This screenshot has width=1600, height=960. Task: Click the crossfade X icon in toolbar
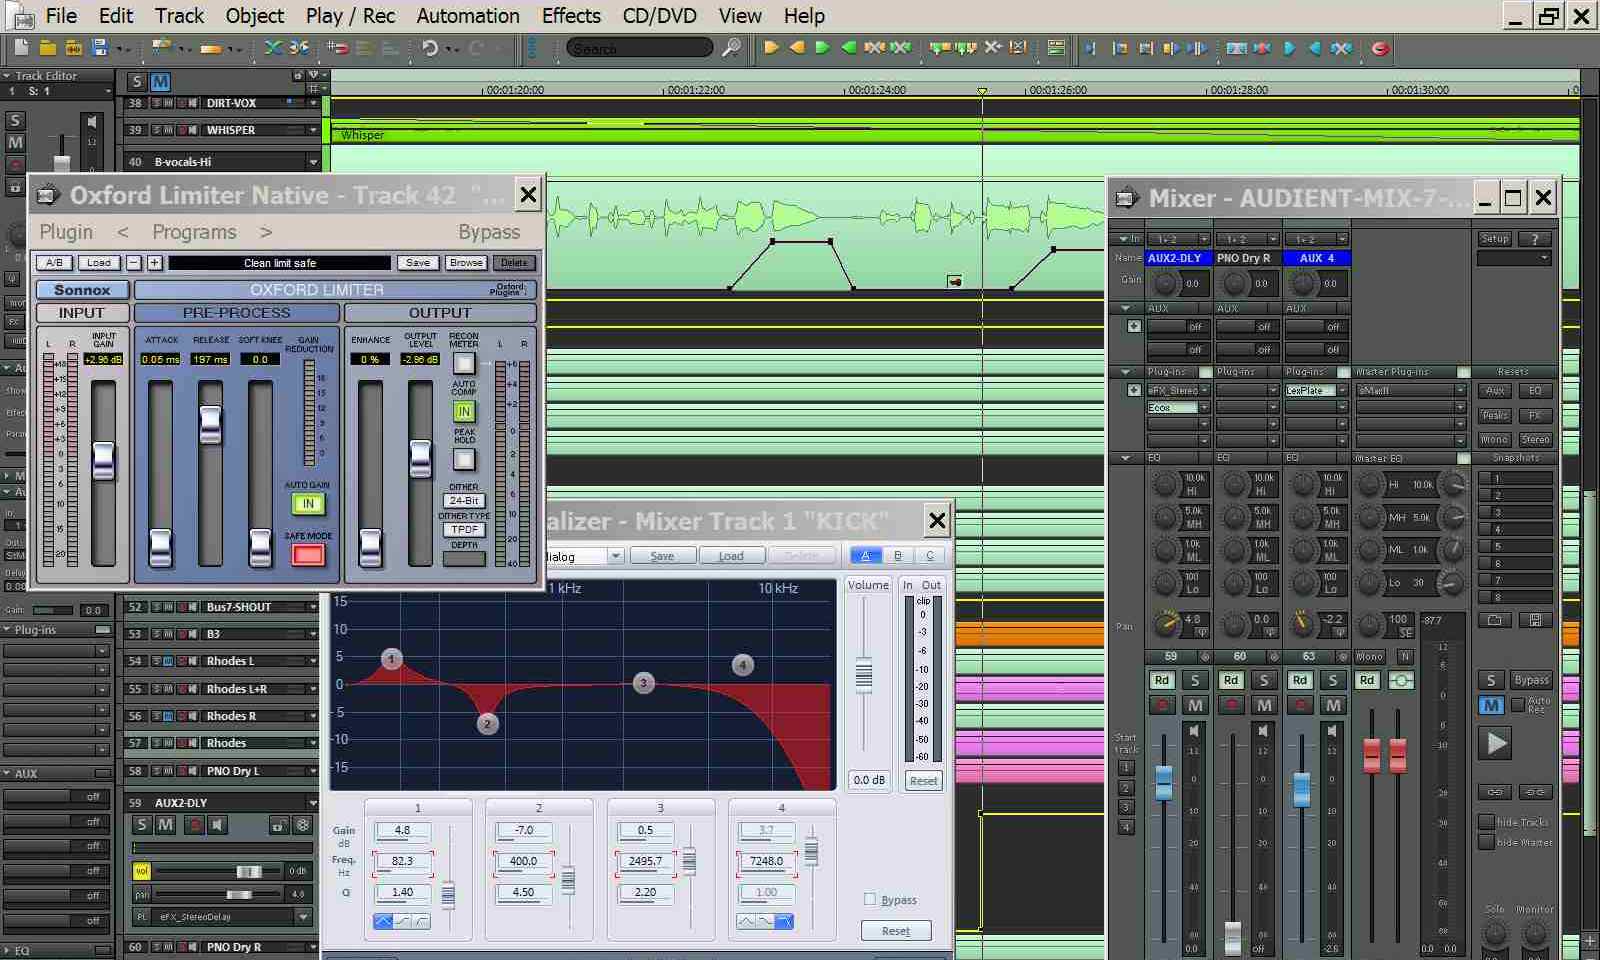coord(272,47)
